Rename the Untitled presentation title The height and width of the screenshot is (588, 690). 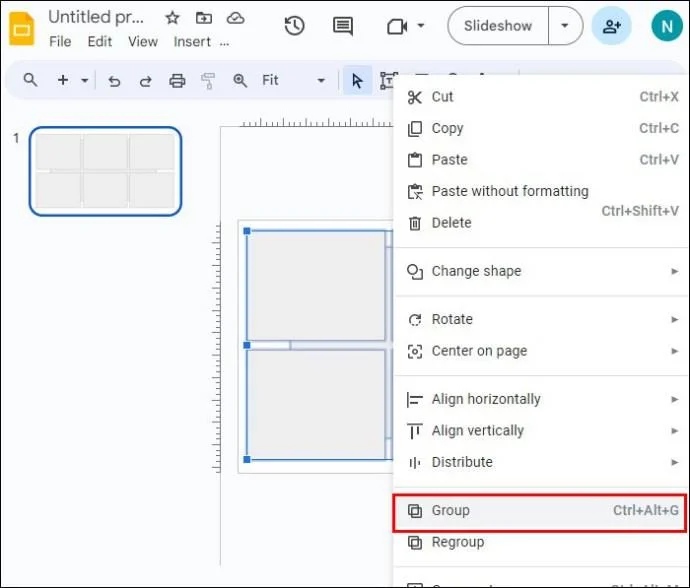(x=96, y=17)
